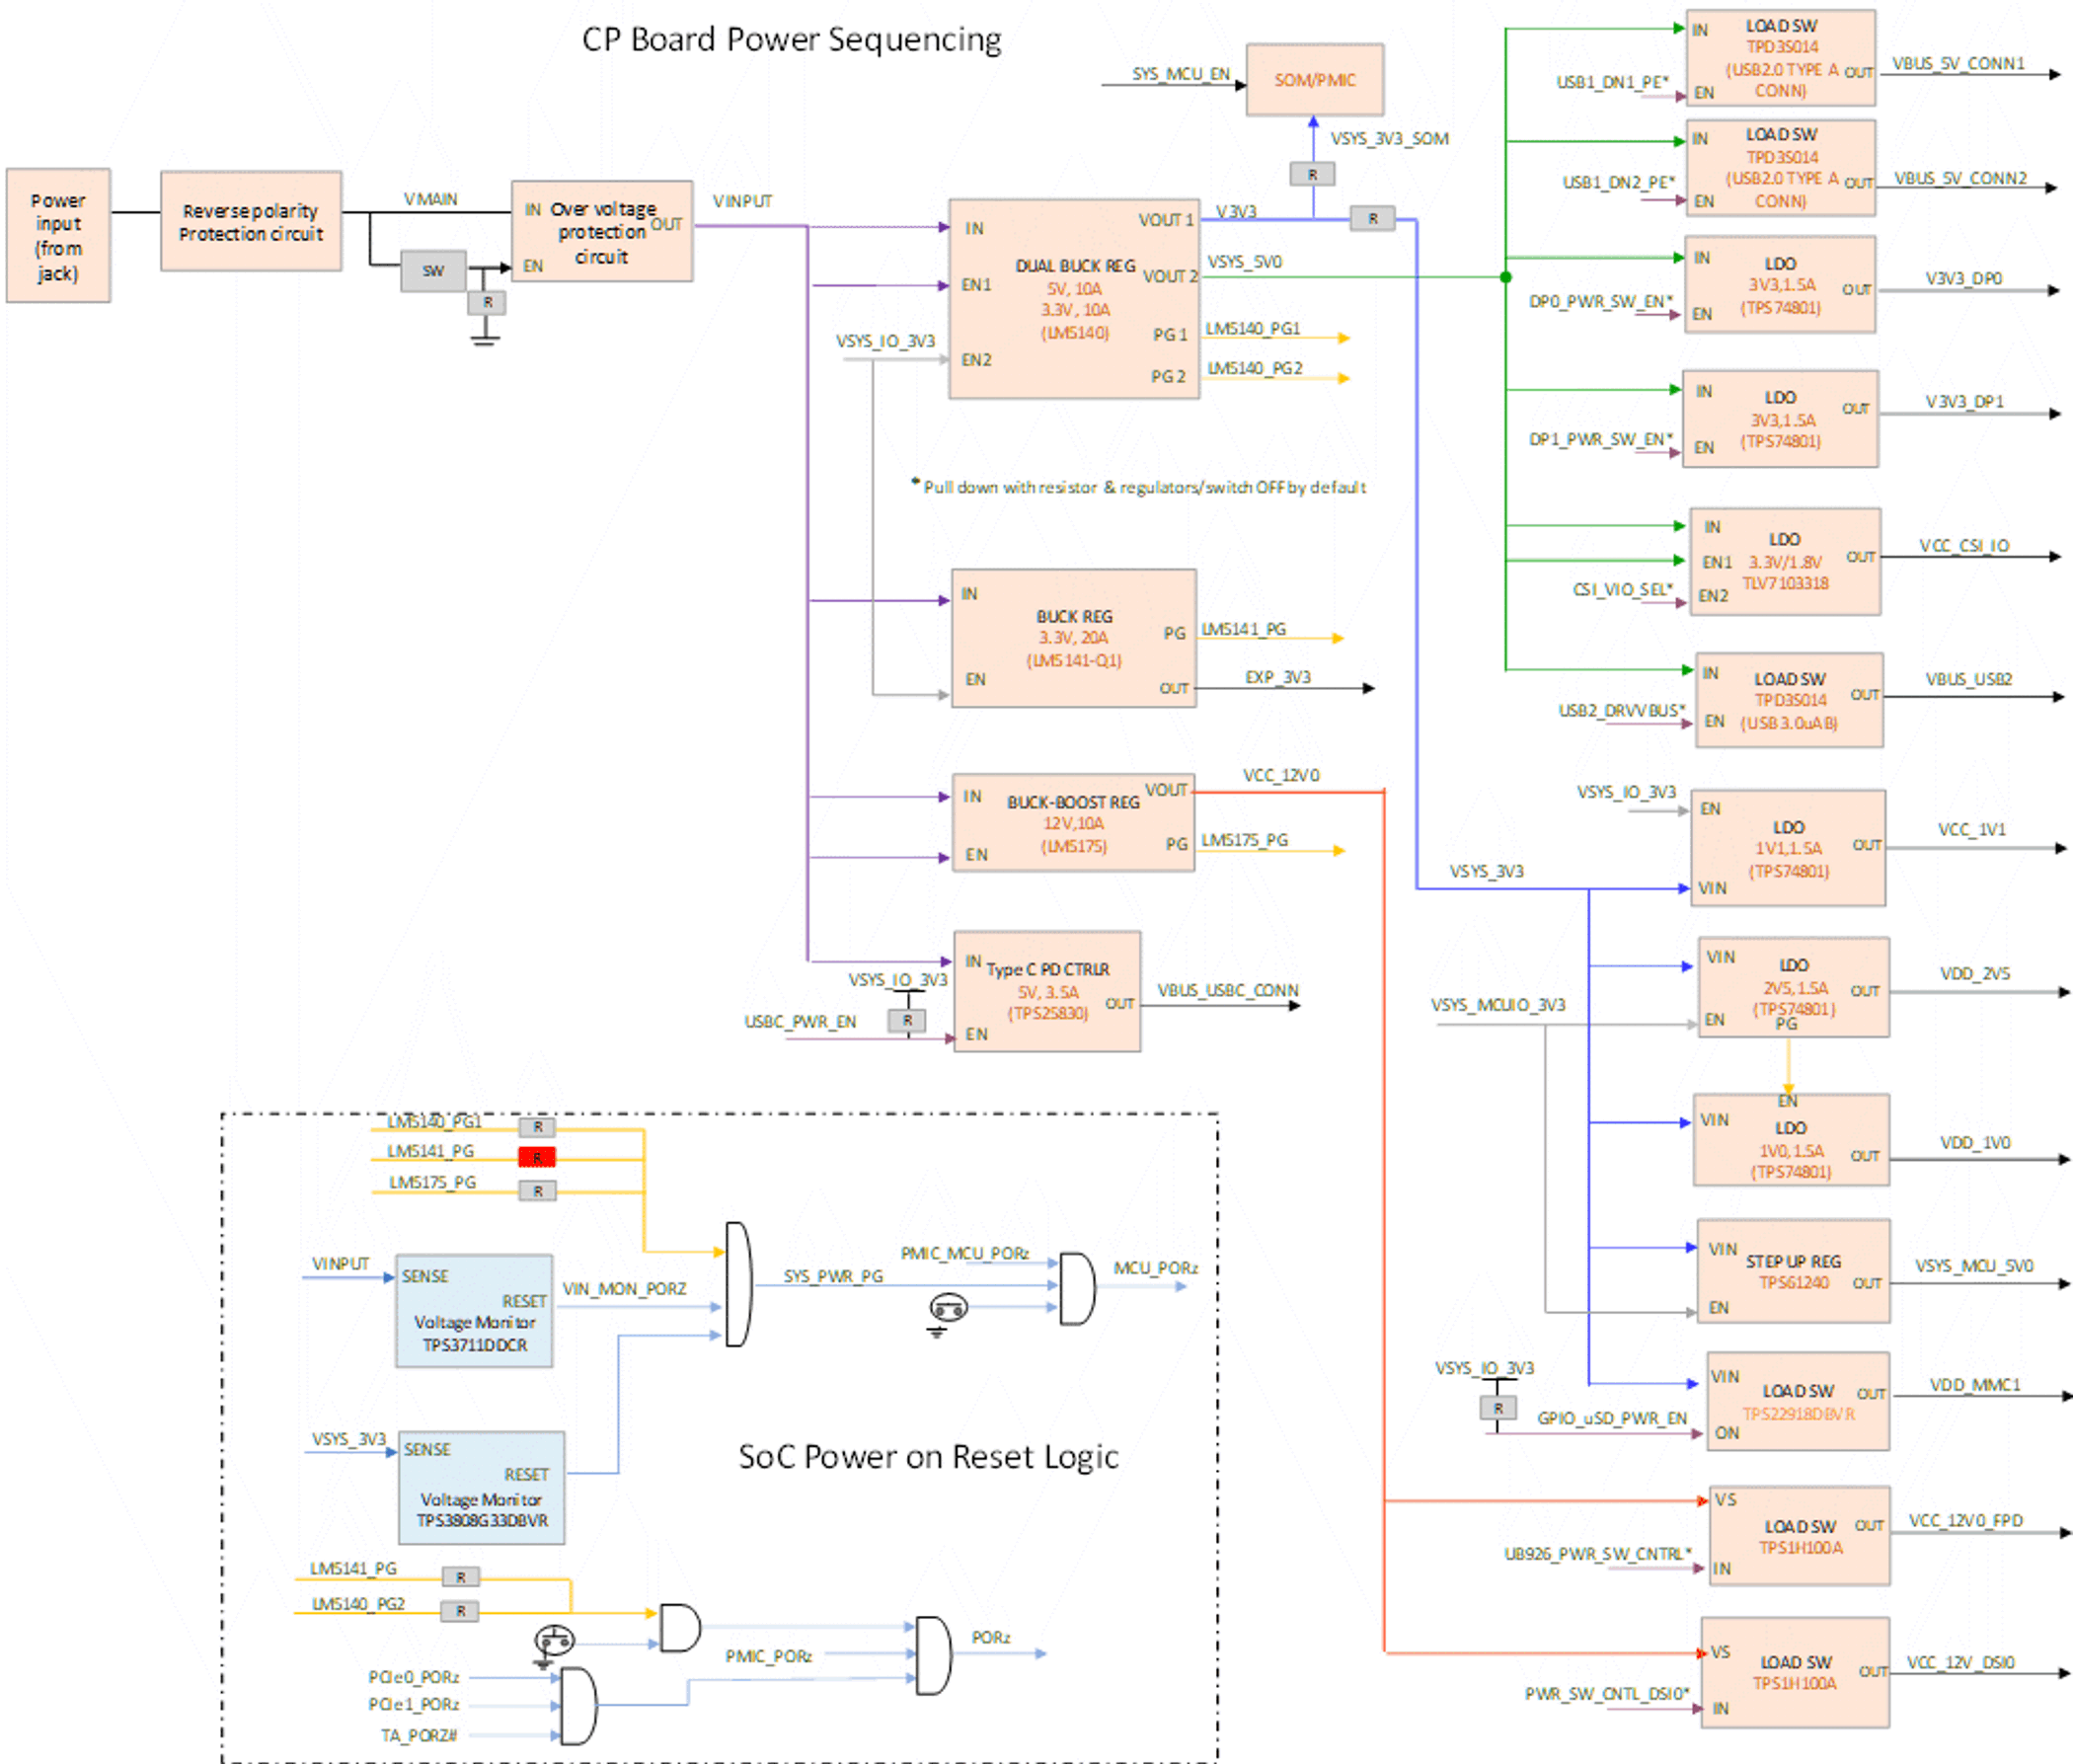The width and height of the screenshot is (2073, 1764).
Task: Click the AND gate fed by LM5140_PG2
Action: tap(680, 1628)
